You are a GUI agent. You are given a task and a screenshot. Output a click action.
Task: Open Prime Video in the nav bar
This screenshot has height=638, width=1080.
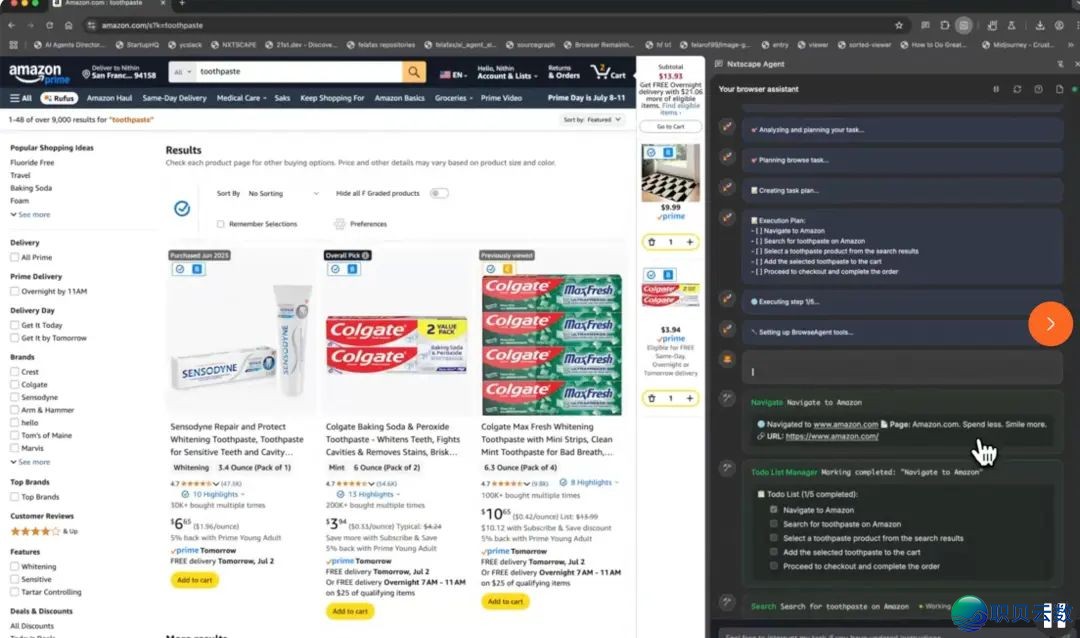pos(501,98)
